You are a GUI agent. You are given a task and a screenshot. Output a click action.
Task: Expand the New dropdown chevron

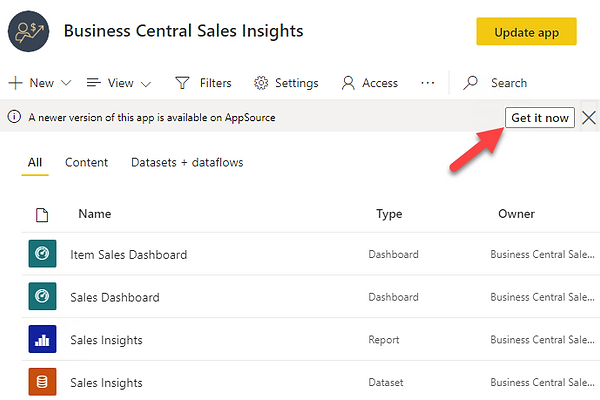click(x=66, y=83)
